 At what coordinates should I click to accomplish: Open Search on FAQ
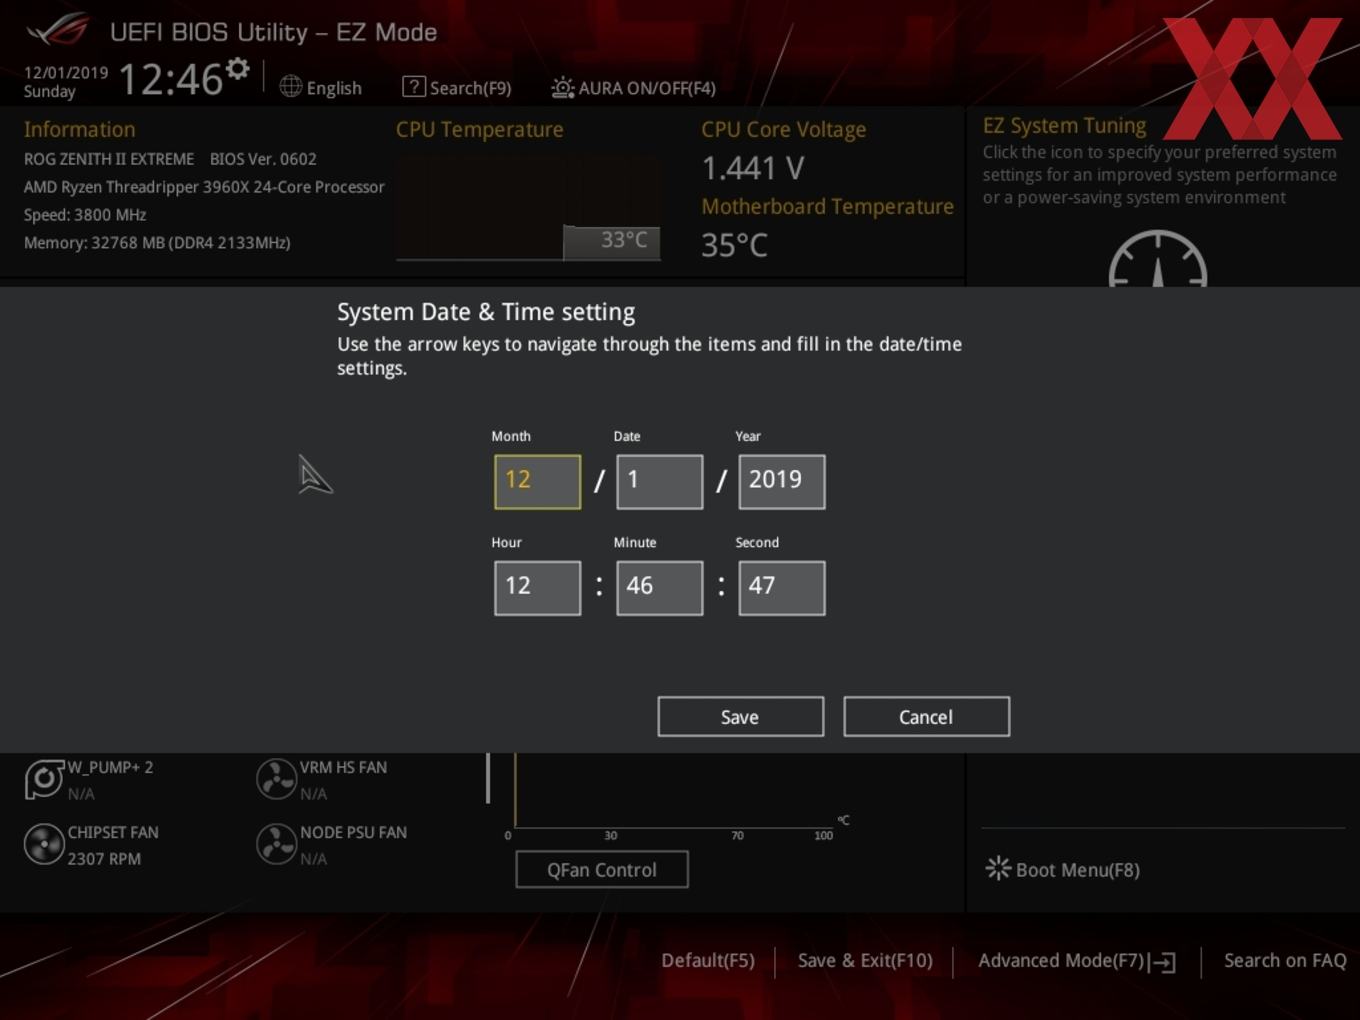(x=1285, y=961)
